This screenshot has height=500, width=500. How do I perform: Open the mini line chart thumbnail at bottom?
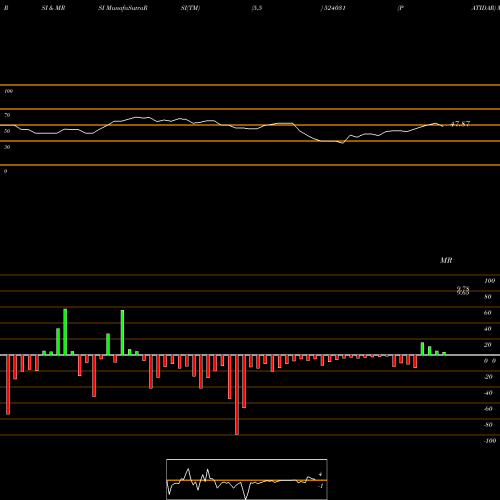point(247,479)
